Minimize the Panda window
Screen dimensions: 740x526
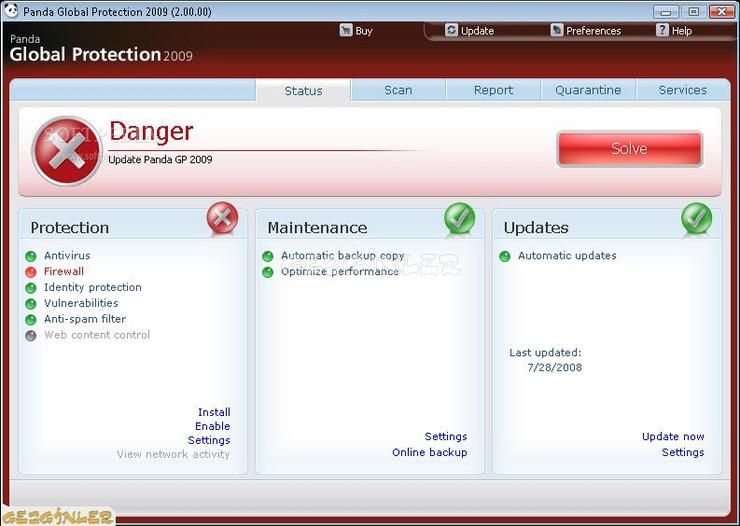coord(666,11)
